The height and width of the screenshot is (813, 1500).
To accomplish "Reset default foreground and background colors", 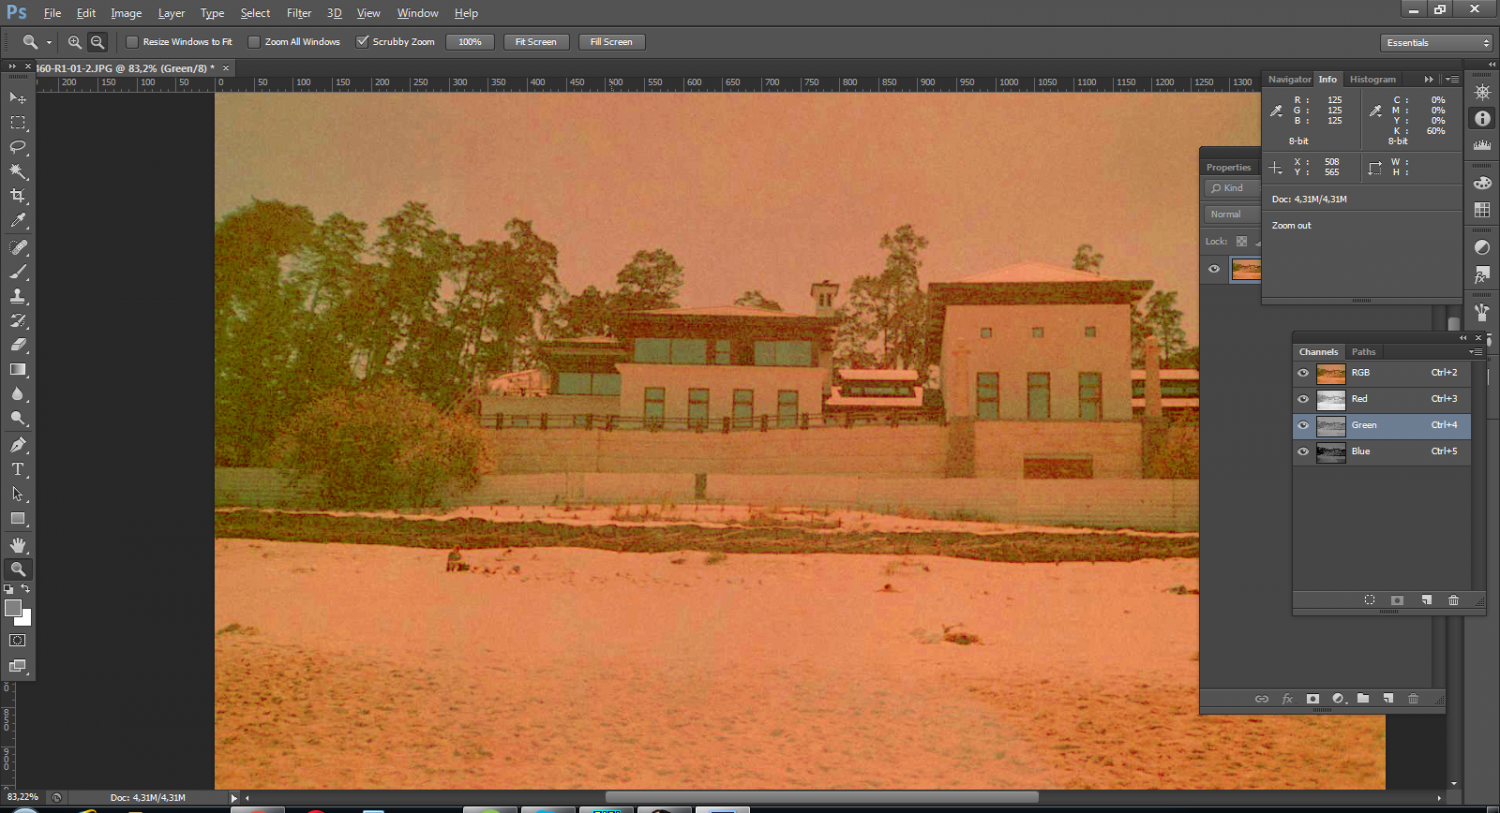I will click(9, 590).
